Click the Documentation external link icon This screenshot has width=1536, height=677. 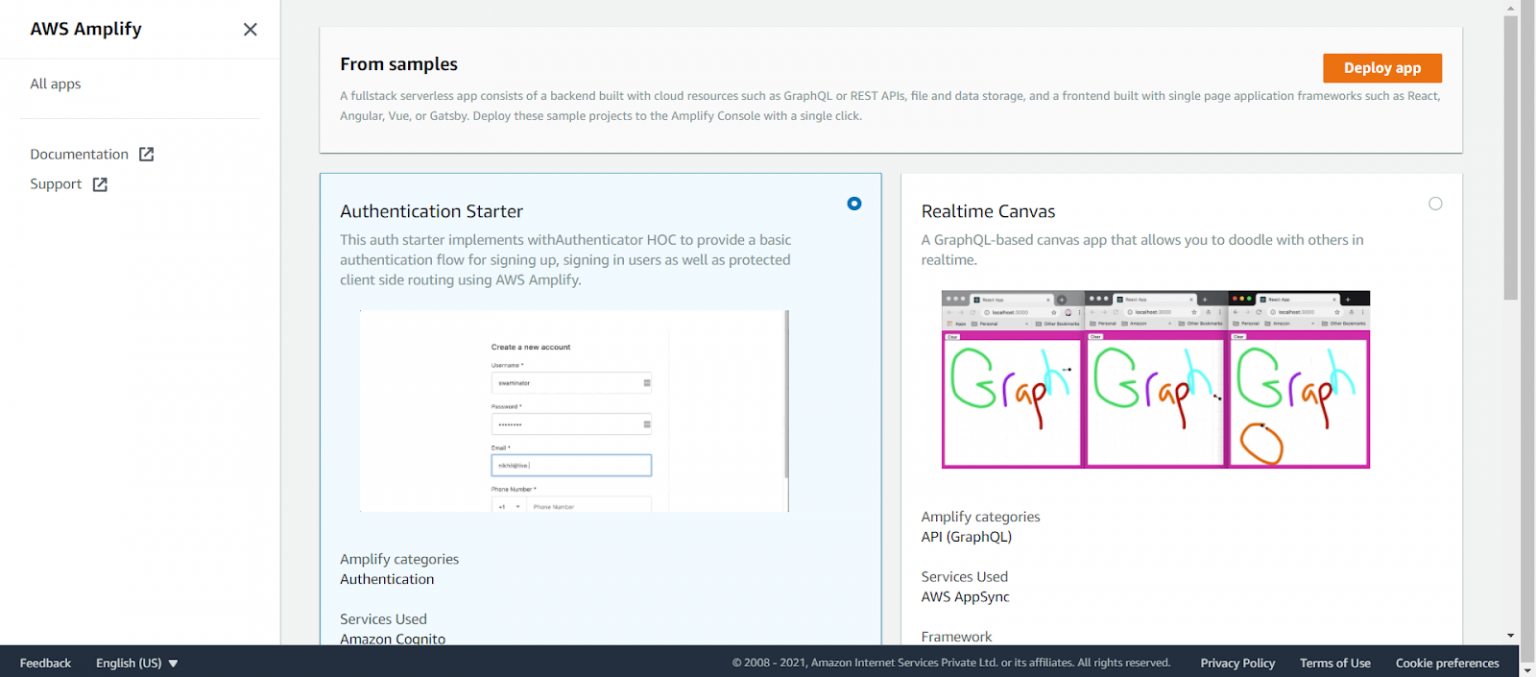[x=146, y=154]
